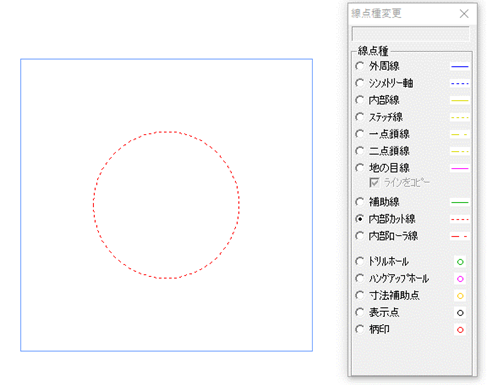
Task: Click the magenta 地の目線 line sample
Action: (460, 168)
